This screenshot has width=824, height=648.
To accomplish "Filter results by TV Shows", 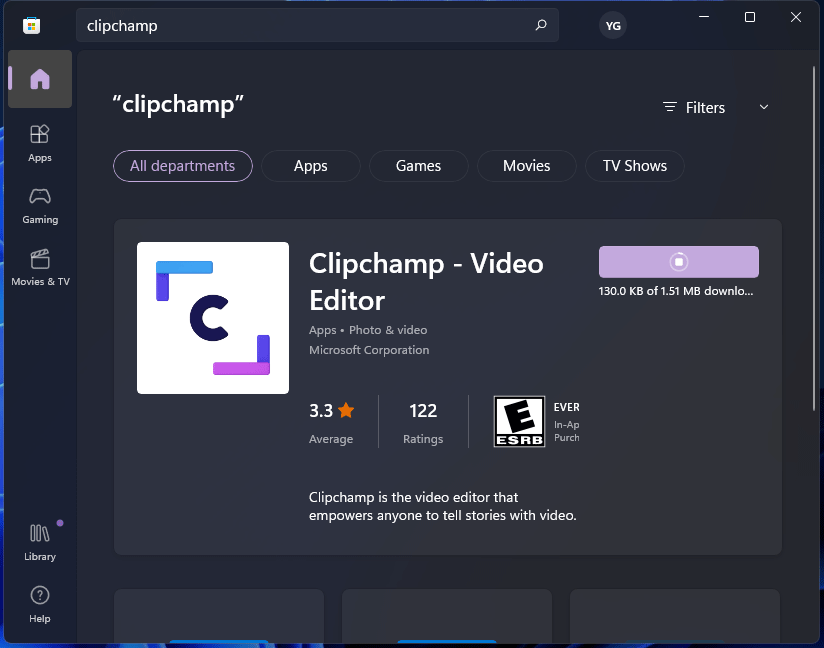I will click(634, 166).
